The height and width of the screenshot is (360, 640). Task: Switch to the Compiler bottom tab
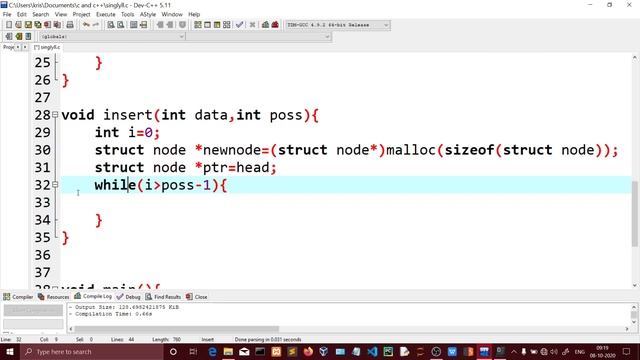(x=18, y=297)
